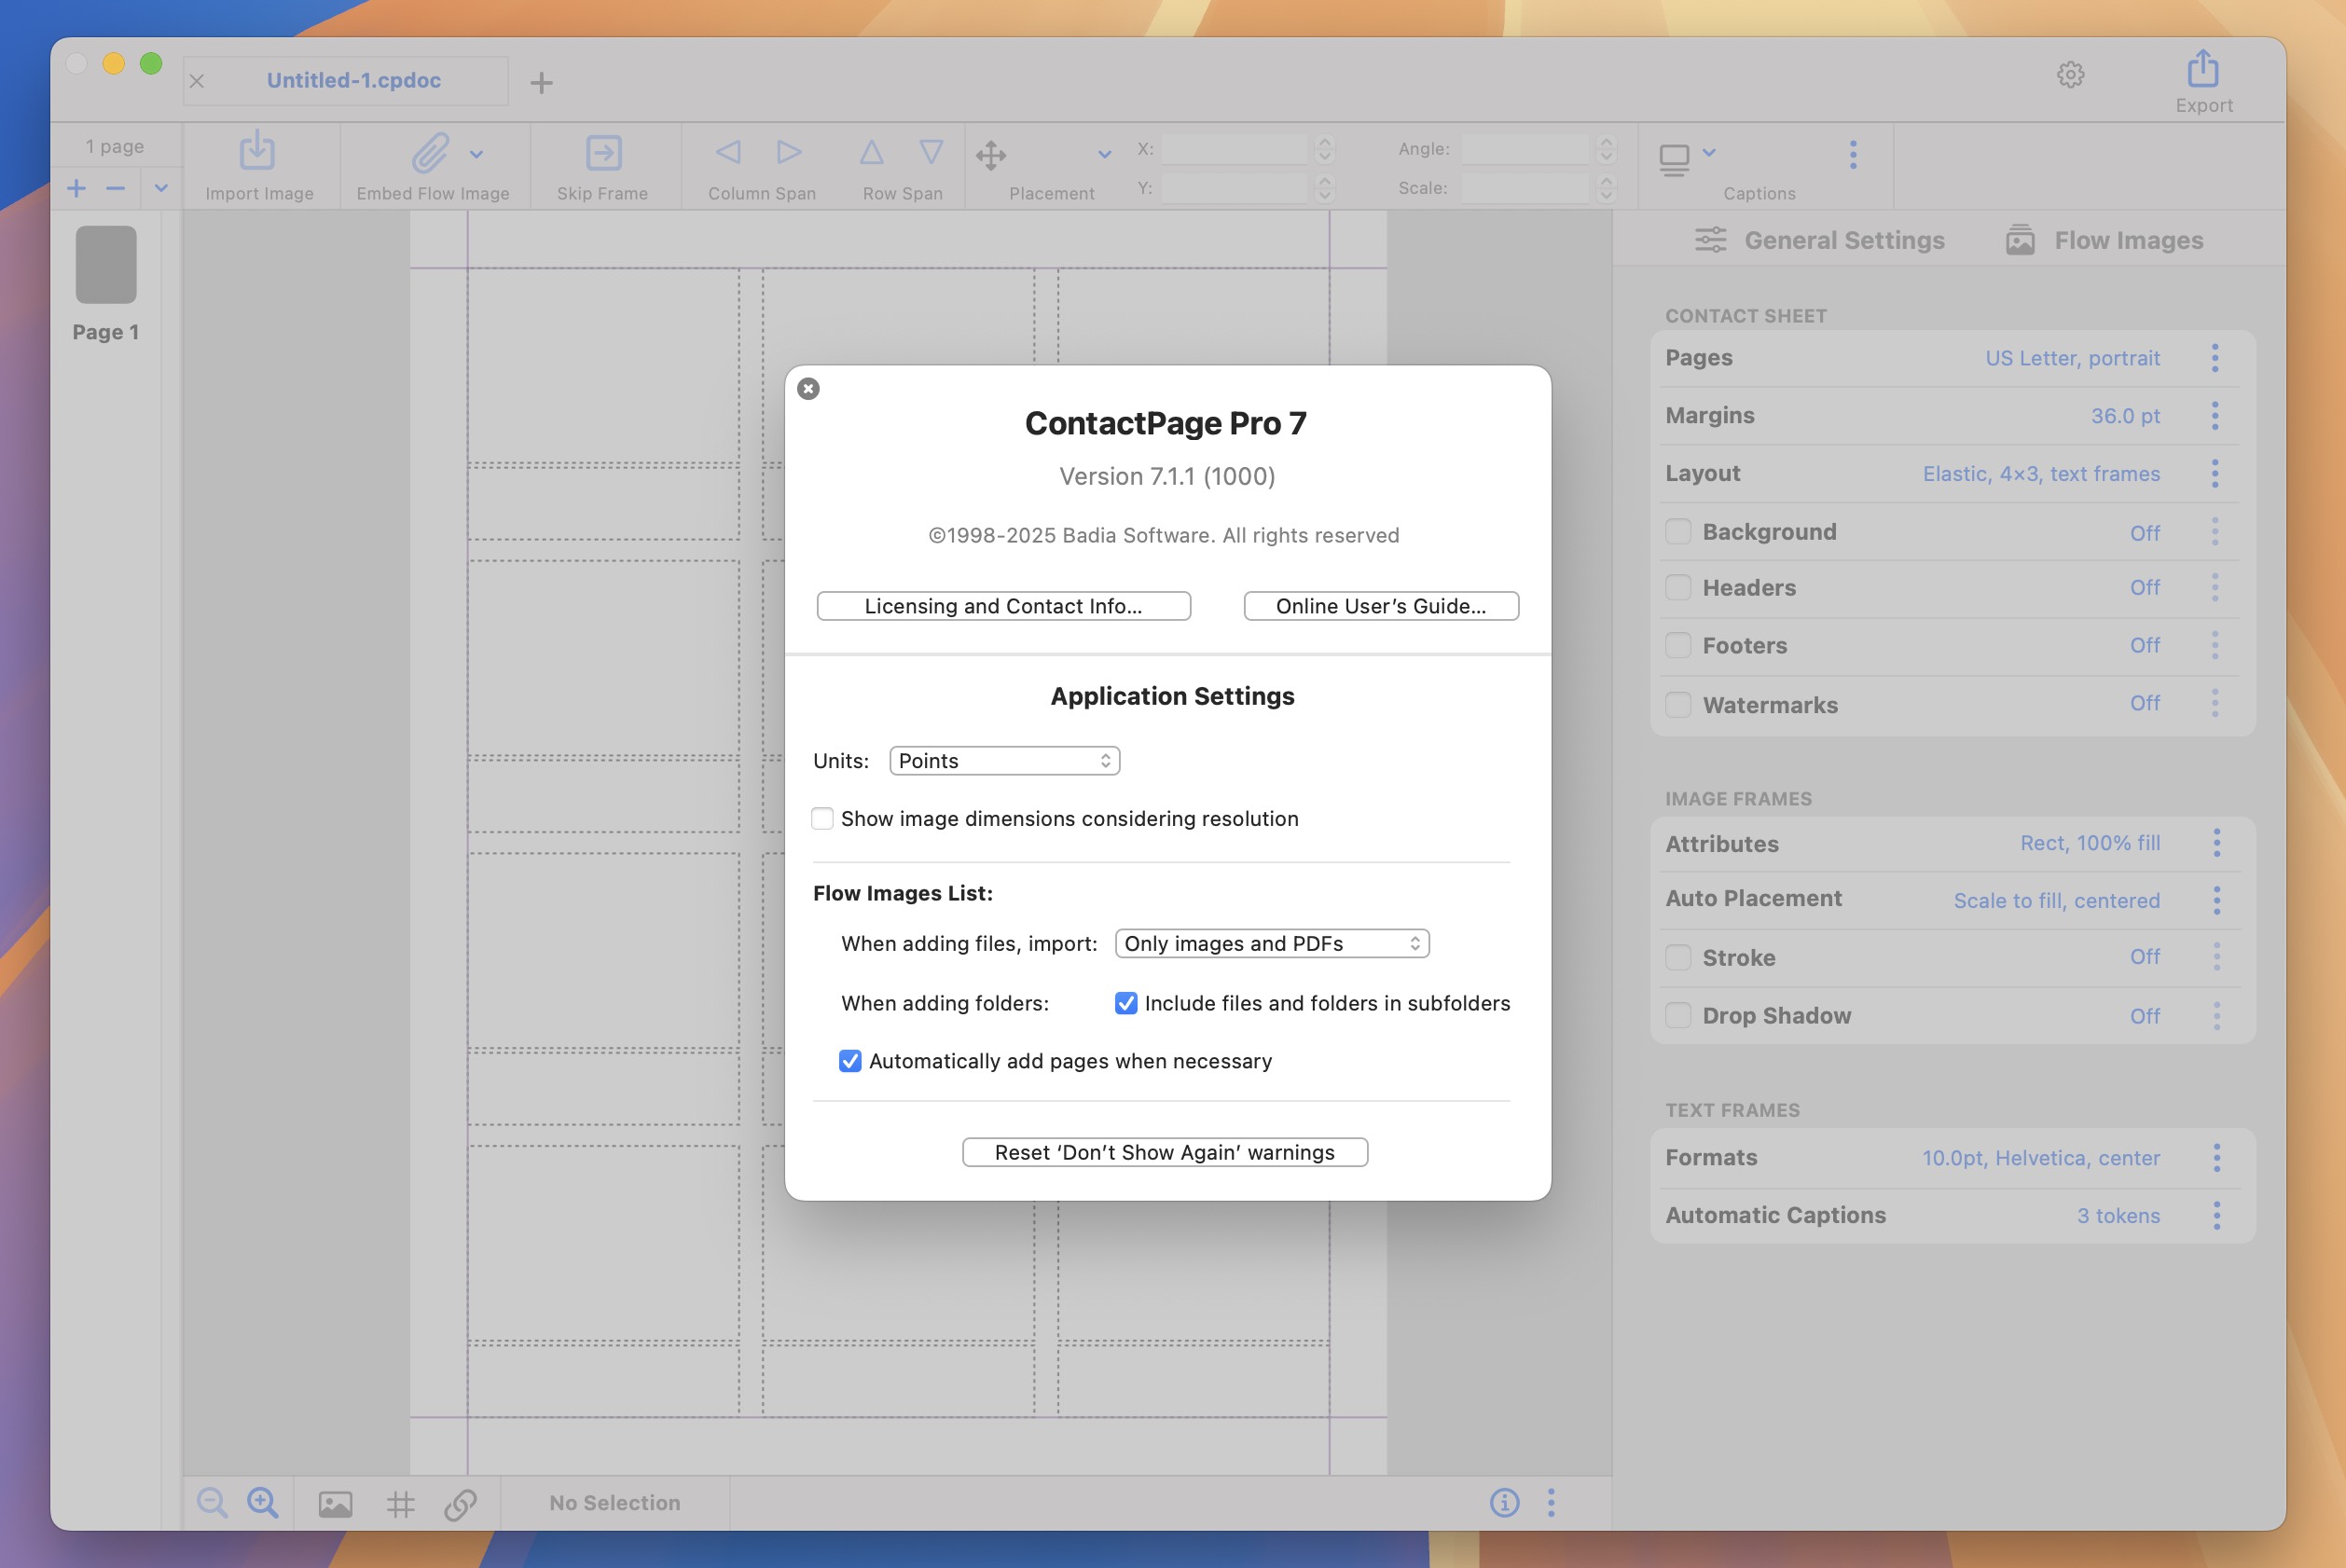Enable the Footers checkbox

(x=1678, y=645)
